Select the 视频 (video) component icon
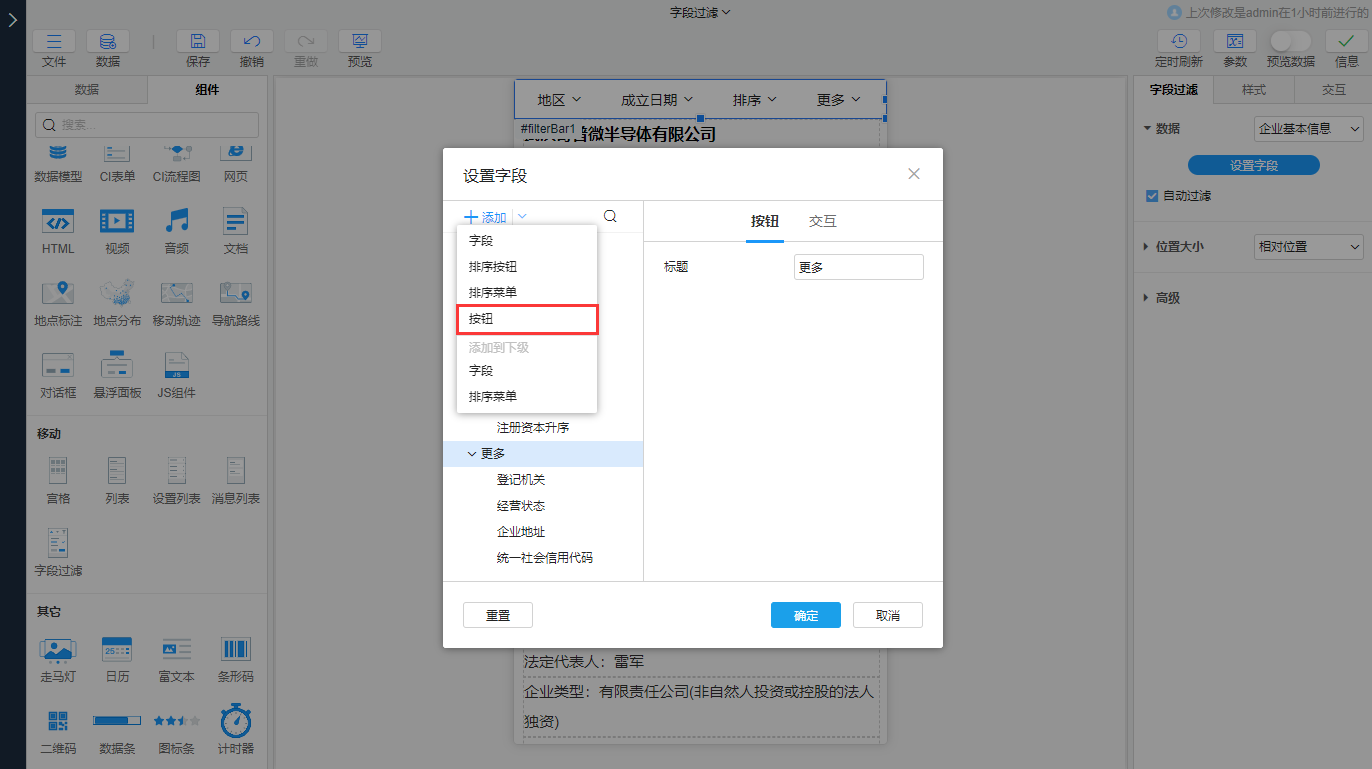 pyautogui.click(x=117, y=231)
